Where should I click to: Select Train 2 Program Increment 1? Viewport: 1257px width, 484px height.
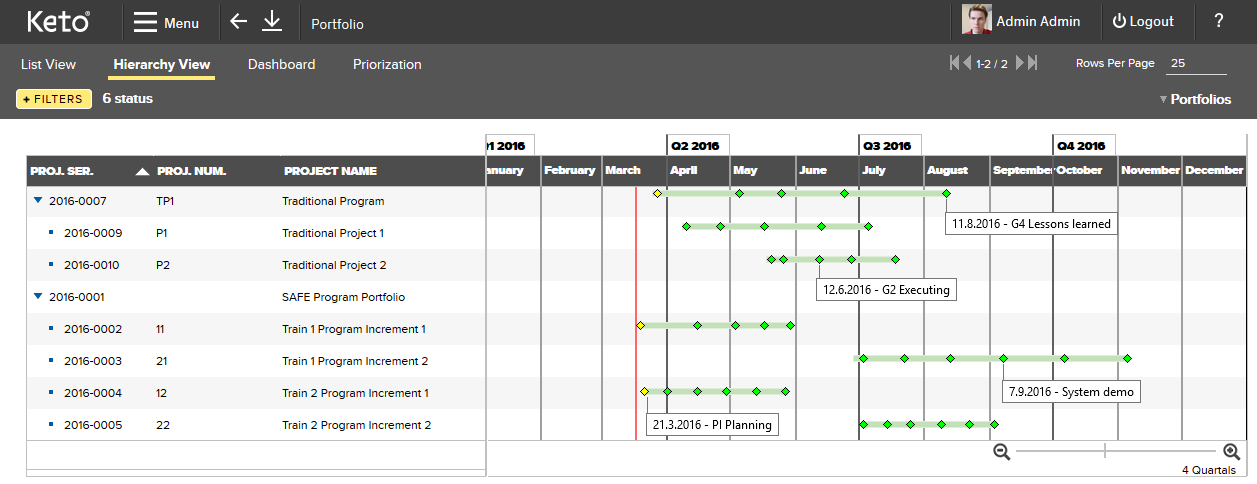(356, 393)
